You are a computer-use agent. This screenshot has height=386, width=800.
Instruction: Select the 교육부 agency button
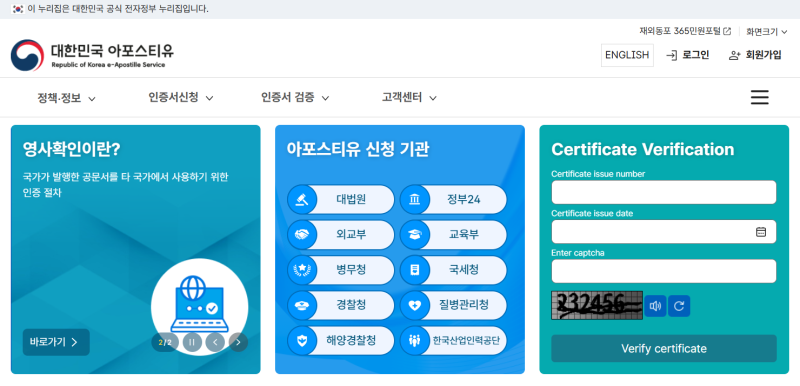tap(453, 235)
